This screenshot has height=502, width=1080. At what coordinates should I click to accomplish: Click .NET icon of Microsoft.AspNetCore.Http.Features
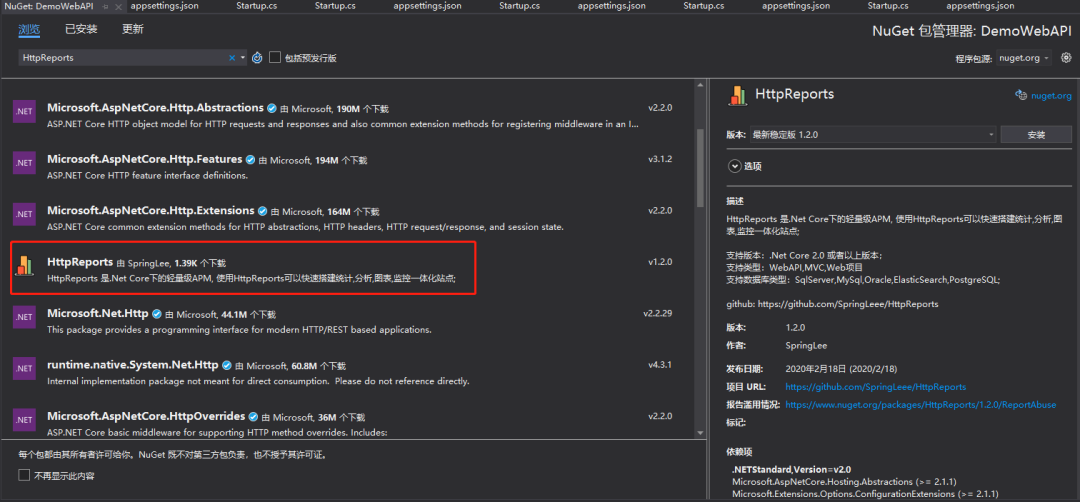[24, 163]
